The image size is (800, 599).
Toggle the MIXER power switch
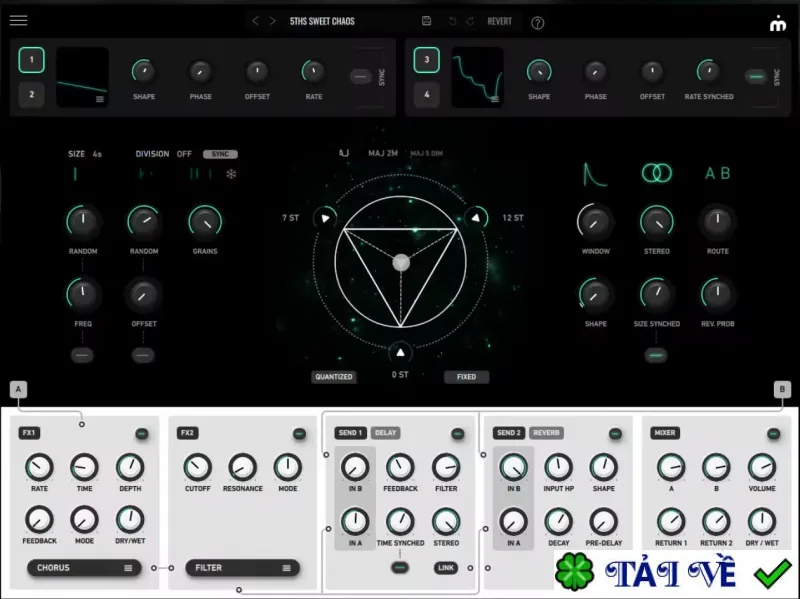[773, 434]
